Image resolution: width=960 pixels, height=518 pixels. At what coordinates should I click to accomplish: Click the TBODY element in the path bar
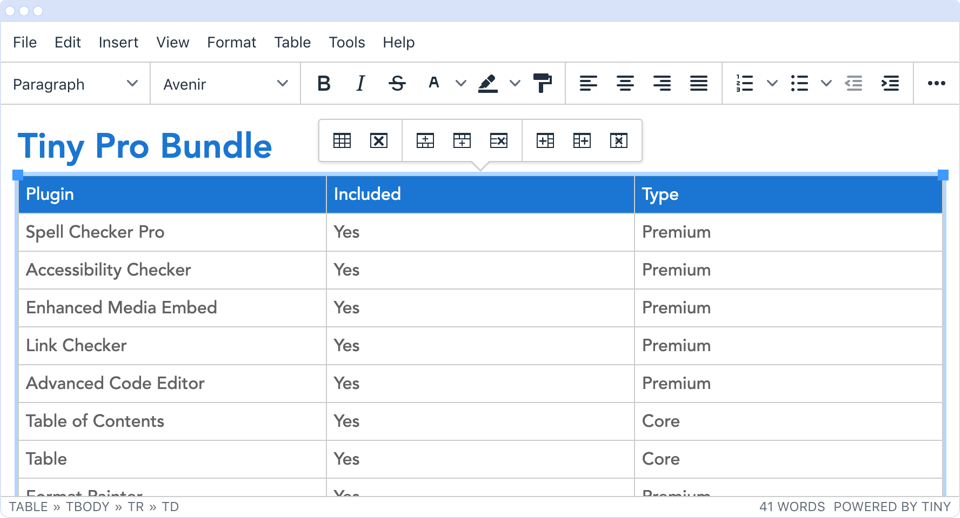[89, 507]
